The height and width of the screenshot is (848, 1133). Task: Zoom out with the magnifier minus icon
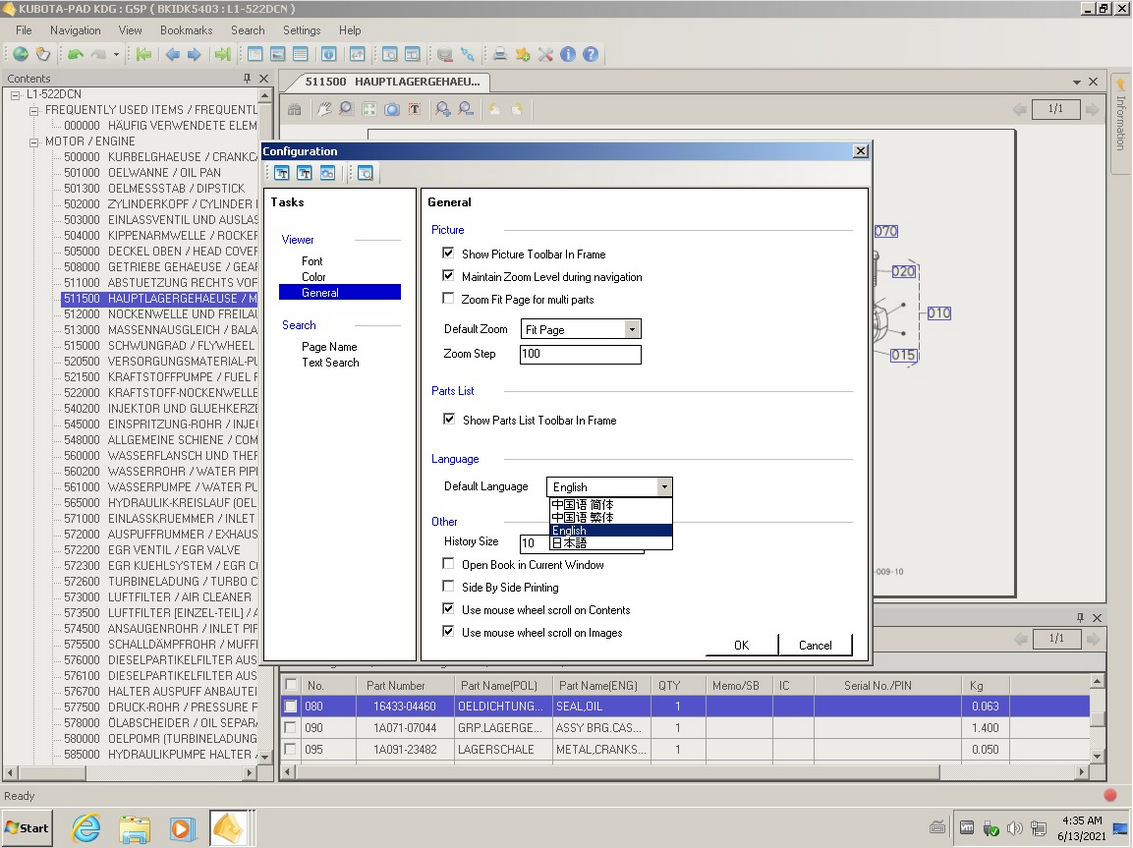pyautogui.click(x=466, y=109)
